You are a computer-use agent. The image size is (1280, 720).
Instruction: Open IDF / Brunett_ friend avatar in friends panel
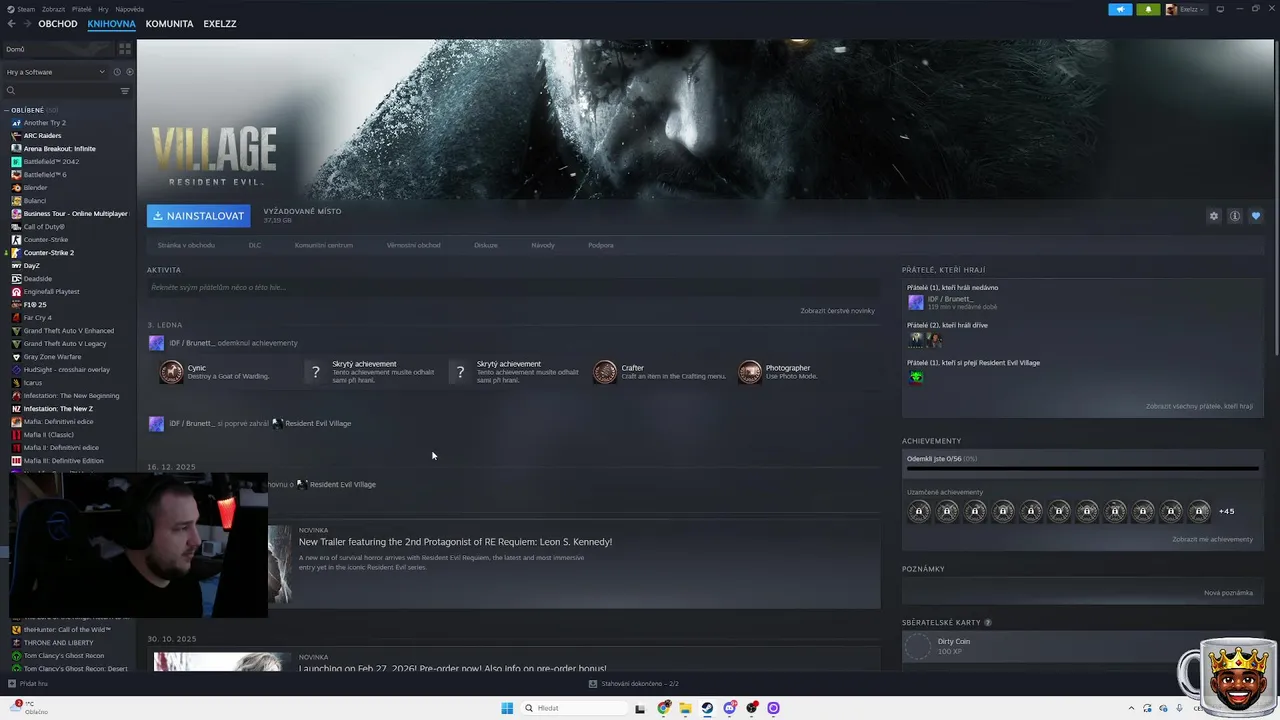tap(916, 302)
